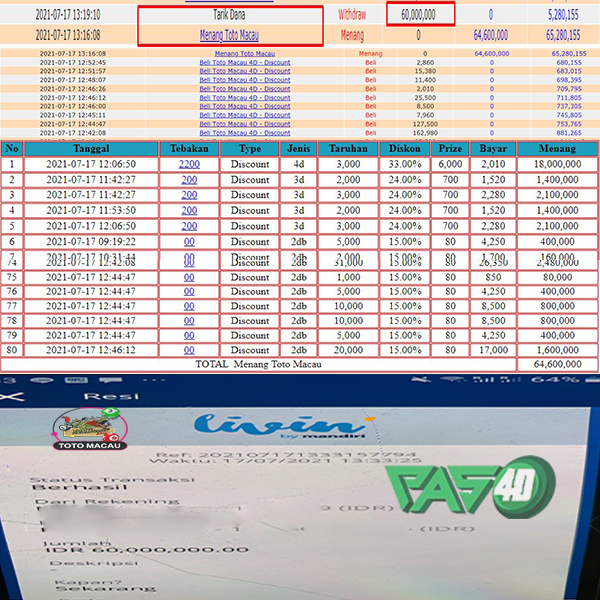The image size is (600, 600).
Task: Select the 17,000 Bayar cell in row 80
Action: pyautogui.click(x=493, y=350)
